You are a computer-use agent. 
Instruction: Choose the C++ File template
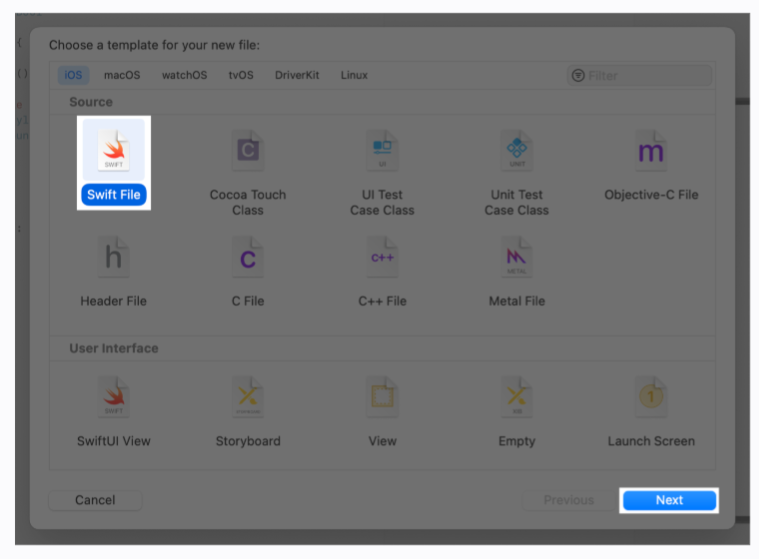tap(382, 272)
